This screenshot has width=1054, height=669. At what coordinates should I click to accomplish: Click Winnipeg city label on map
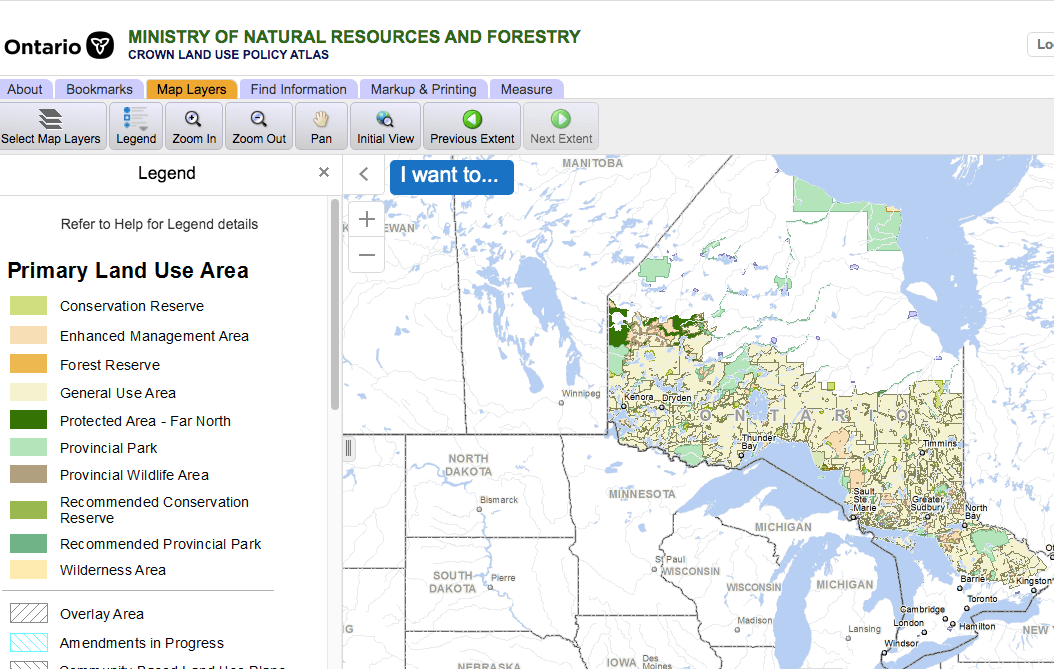pyautogui.click(x=581, y=393)
